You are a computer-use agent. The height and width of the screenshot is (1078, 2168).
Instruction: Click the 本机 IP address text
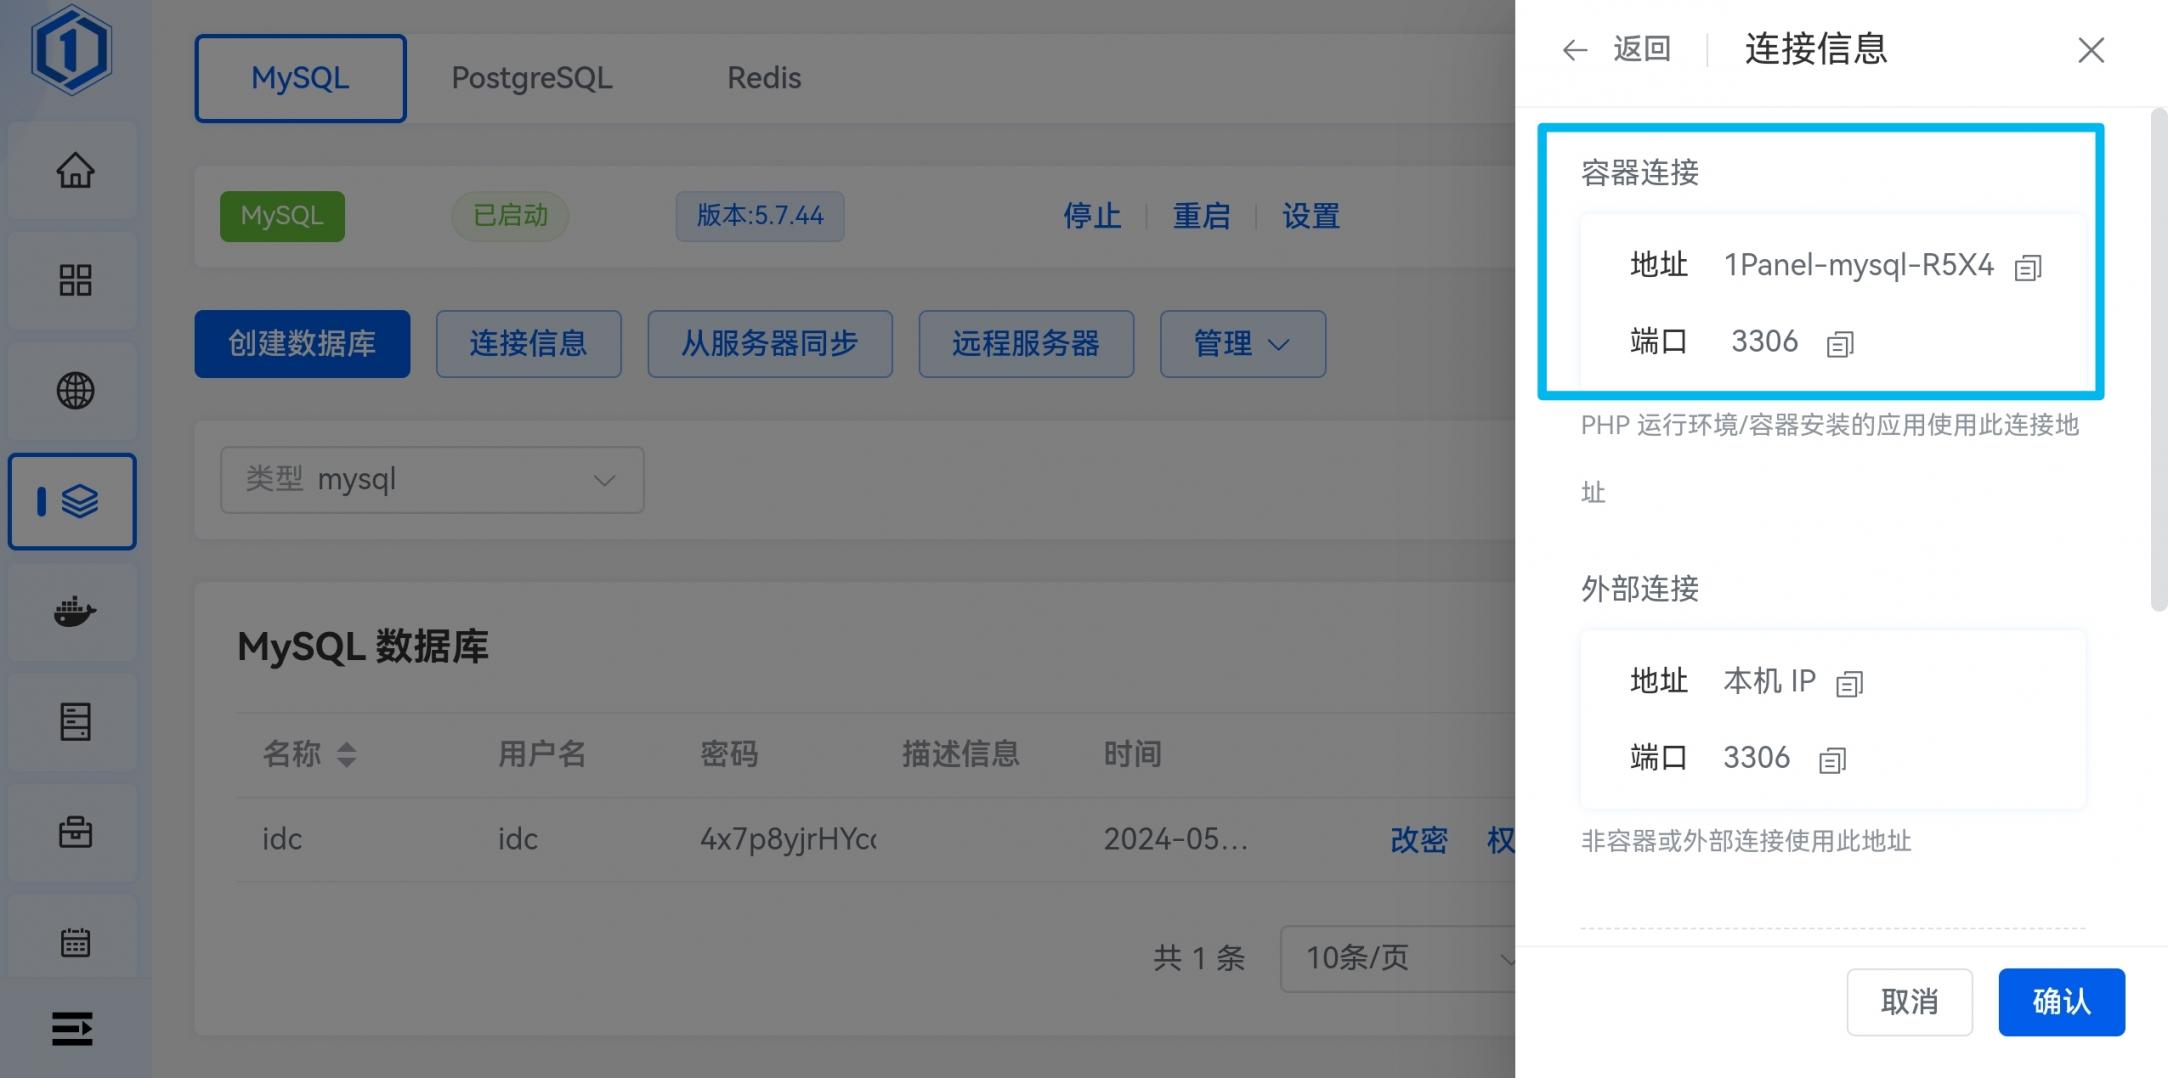pyautogui.click(x=1770, y=681)
